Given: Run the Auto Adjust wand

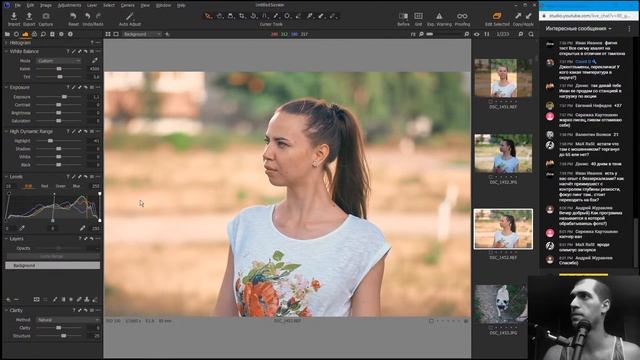Looking at the screenshot, I should tap(129, 16).
